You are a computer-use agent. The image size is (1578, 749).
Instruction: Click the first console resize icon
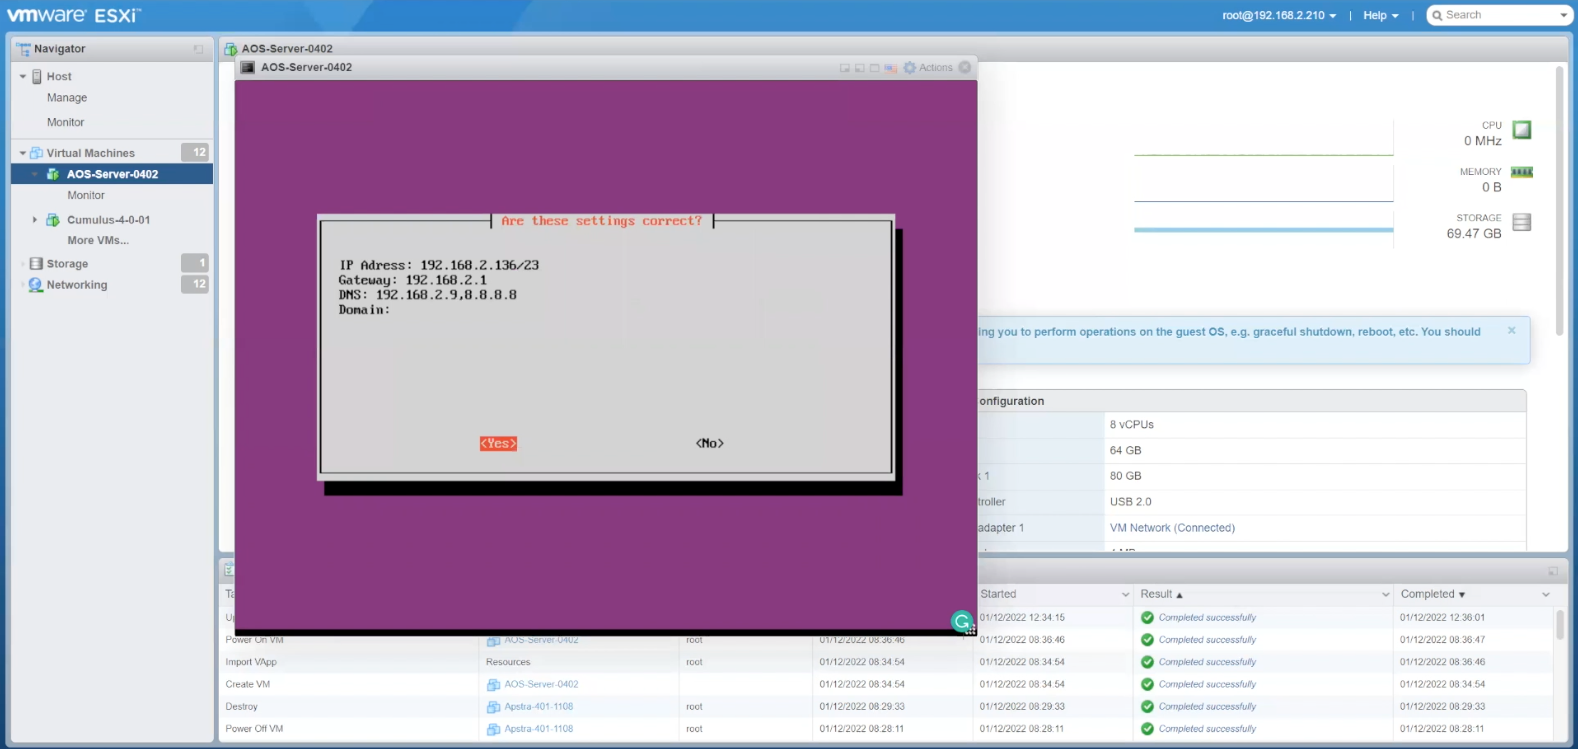844,68
